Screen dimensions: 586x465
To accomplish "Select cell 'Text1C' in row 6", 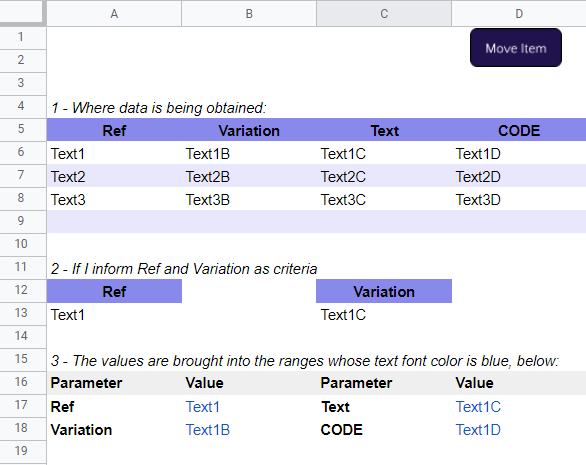I will pyautogui.click(x=384, y=153).
